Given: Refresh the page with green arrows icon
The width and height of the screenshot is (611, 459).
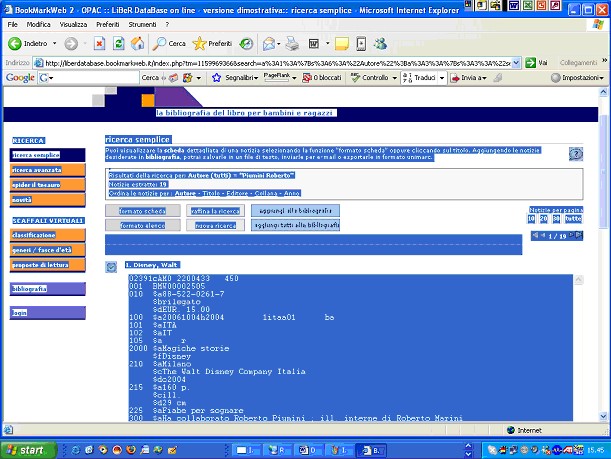Looking at the screenshot, I should (118, 44).
